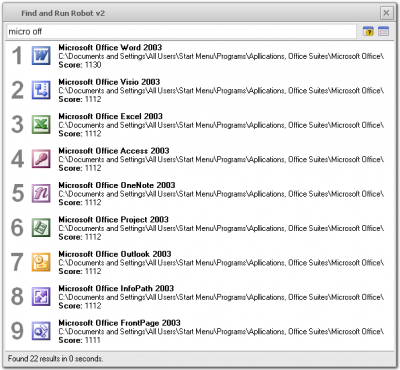The height and width of the screenshot is (370, 400).
Task: Click the Word 2003 application icon
Action: [41, 55]
